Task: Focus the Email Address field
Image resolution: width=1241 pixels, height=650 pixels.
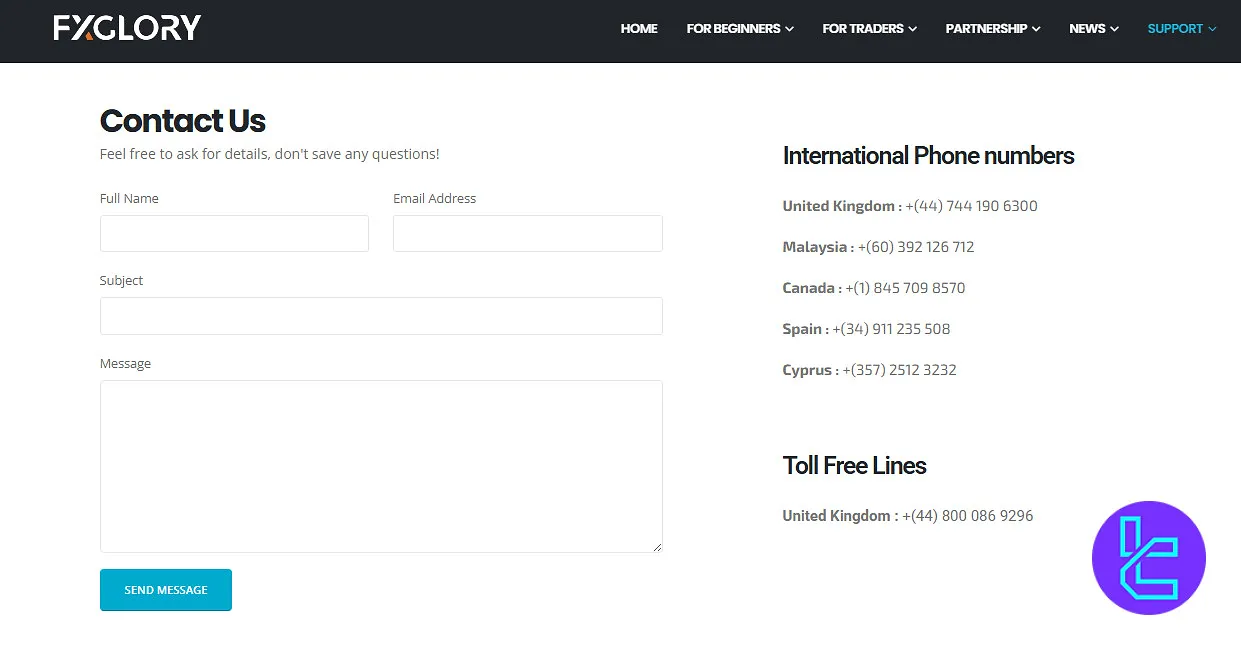Action: pos(527,234)
